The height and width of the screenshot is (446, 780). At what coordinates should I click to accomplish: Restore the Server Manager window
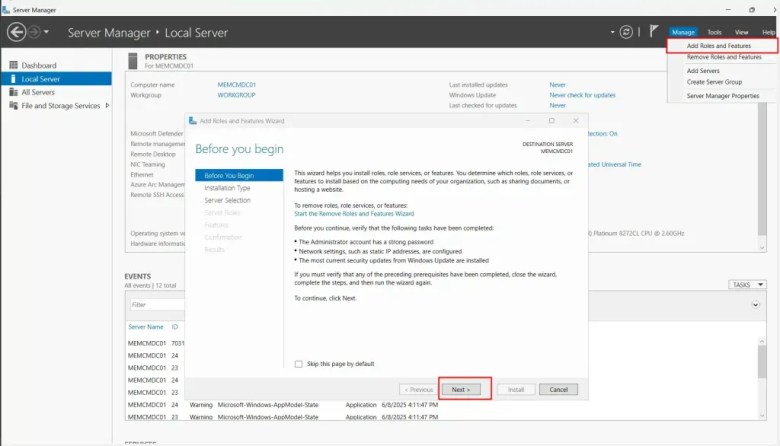tap(752, 9)
